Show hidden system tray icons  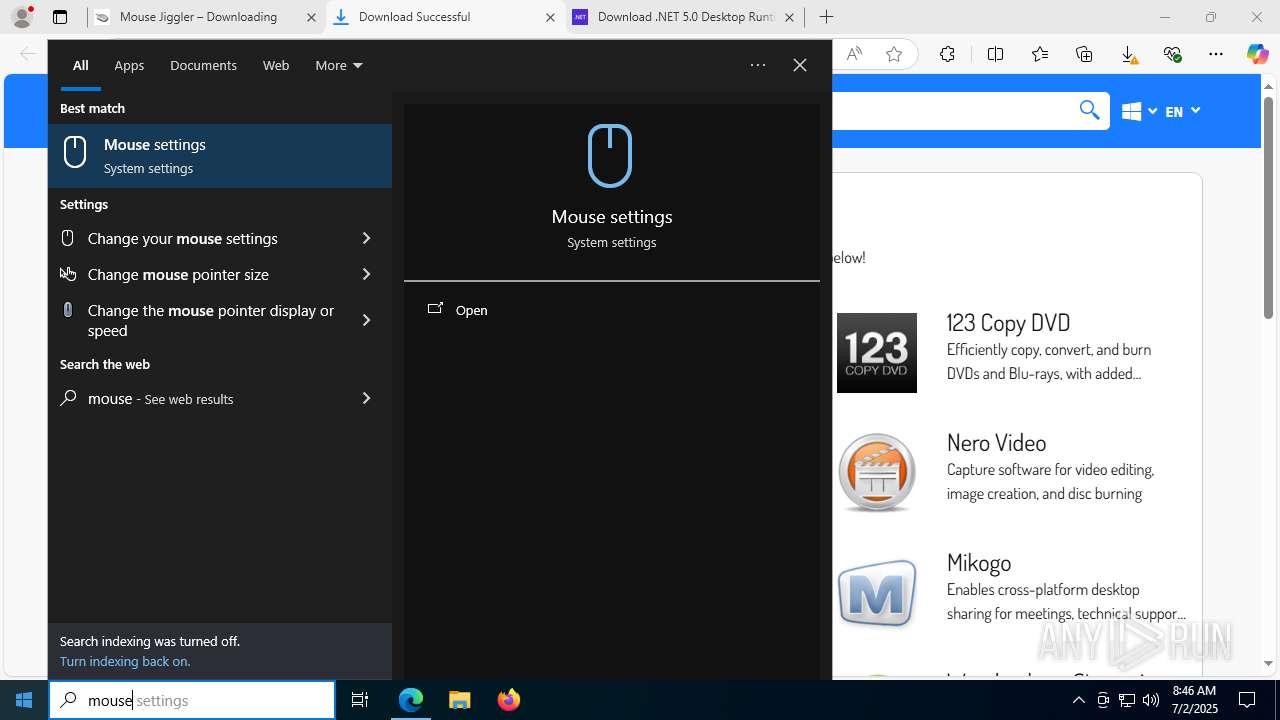1078,700
